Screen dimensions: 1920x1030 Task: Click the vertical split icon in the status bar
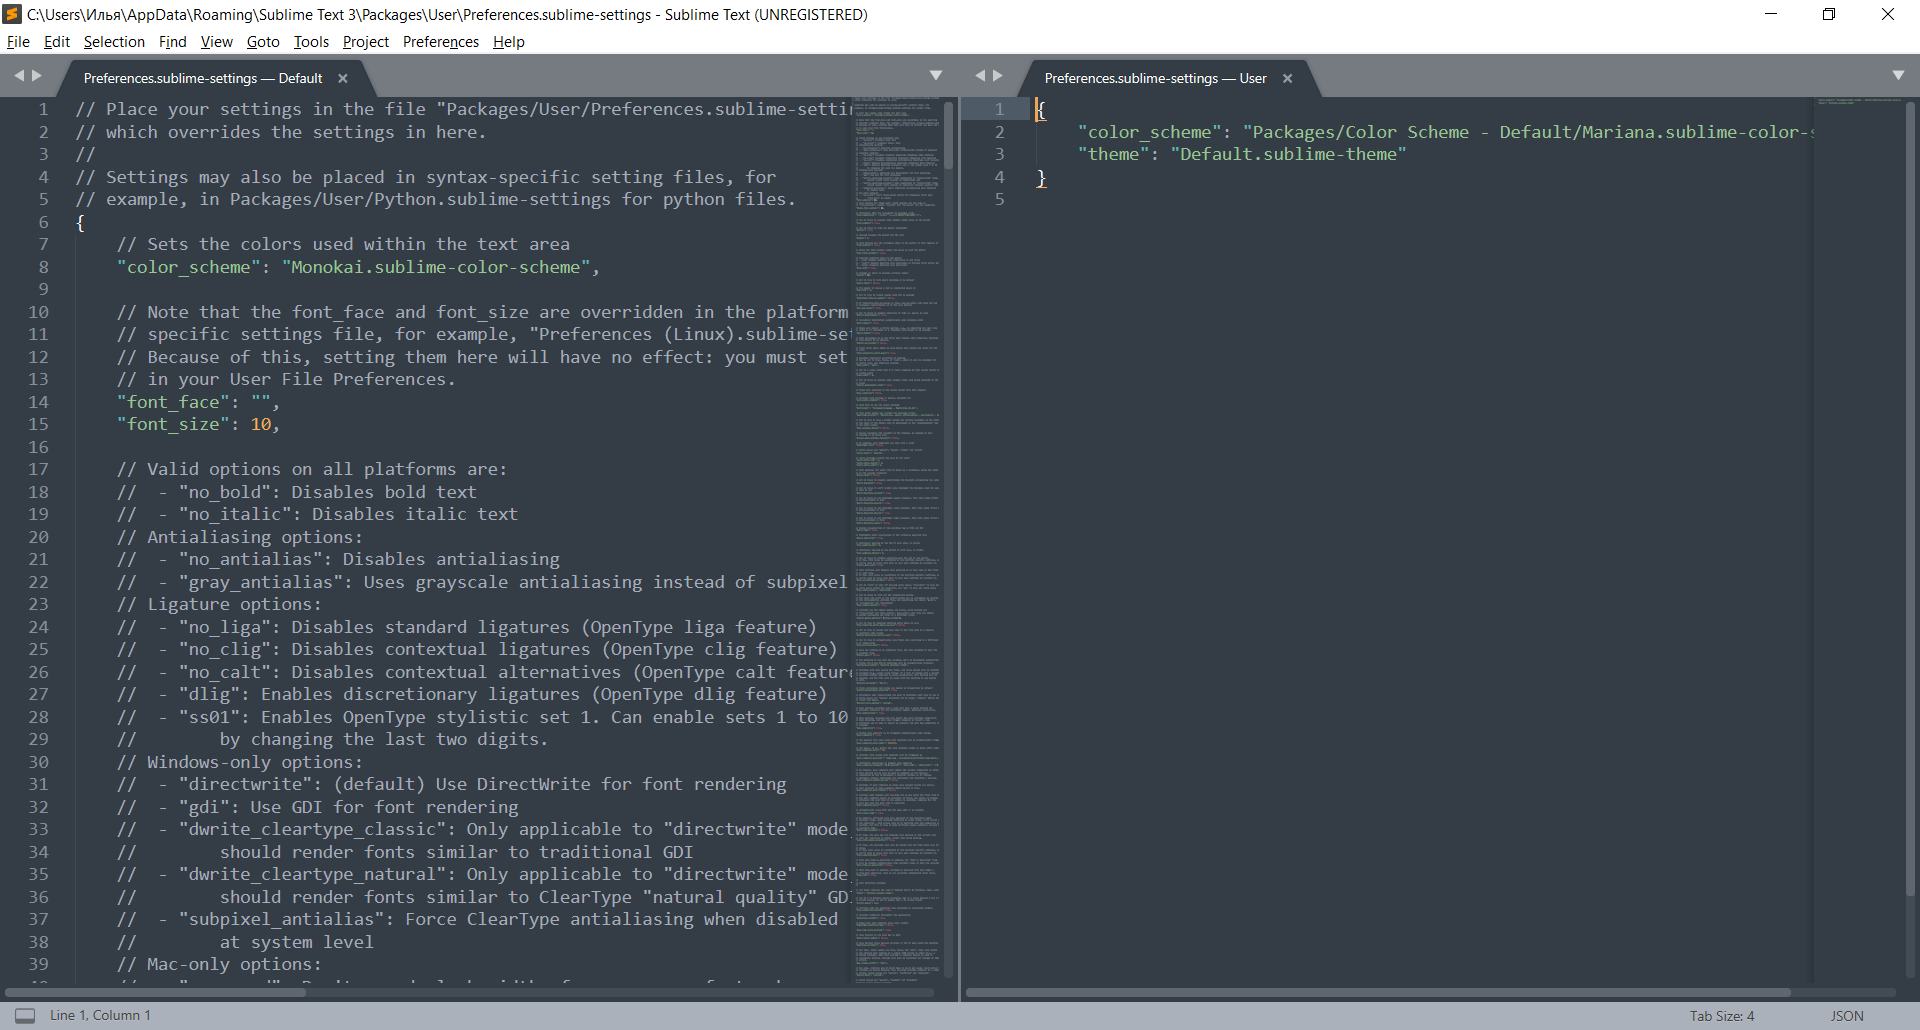(x=26, y=1015)
